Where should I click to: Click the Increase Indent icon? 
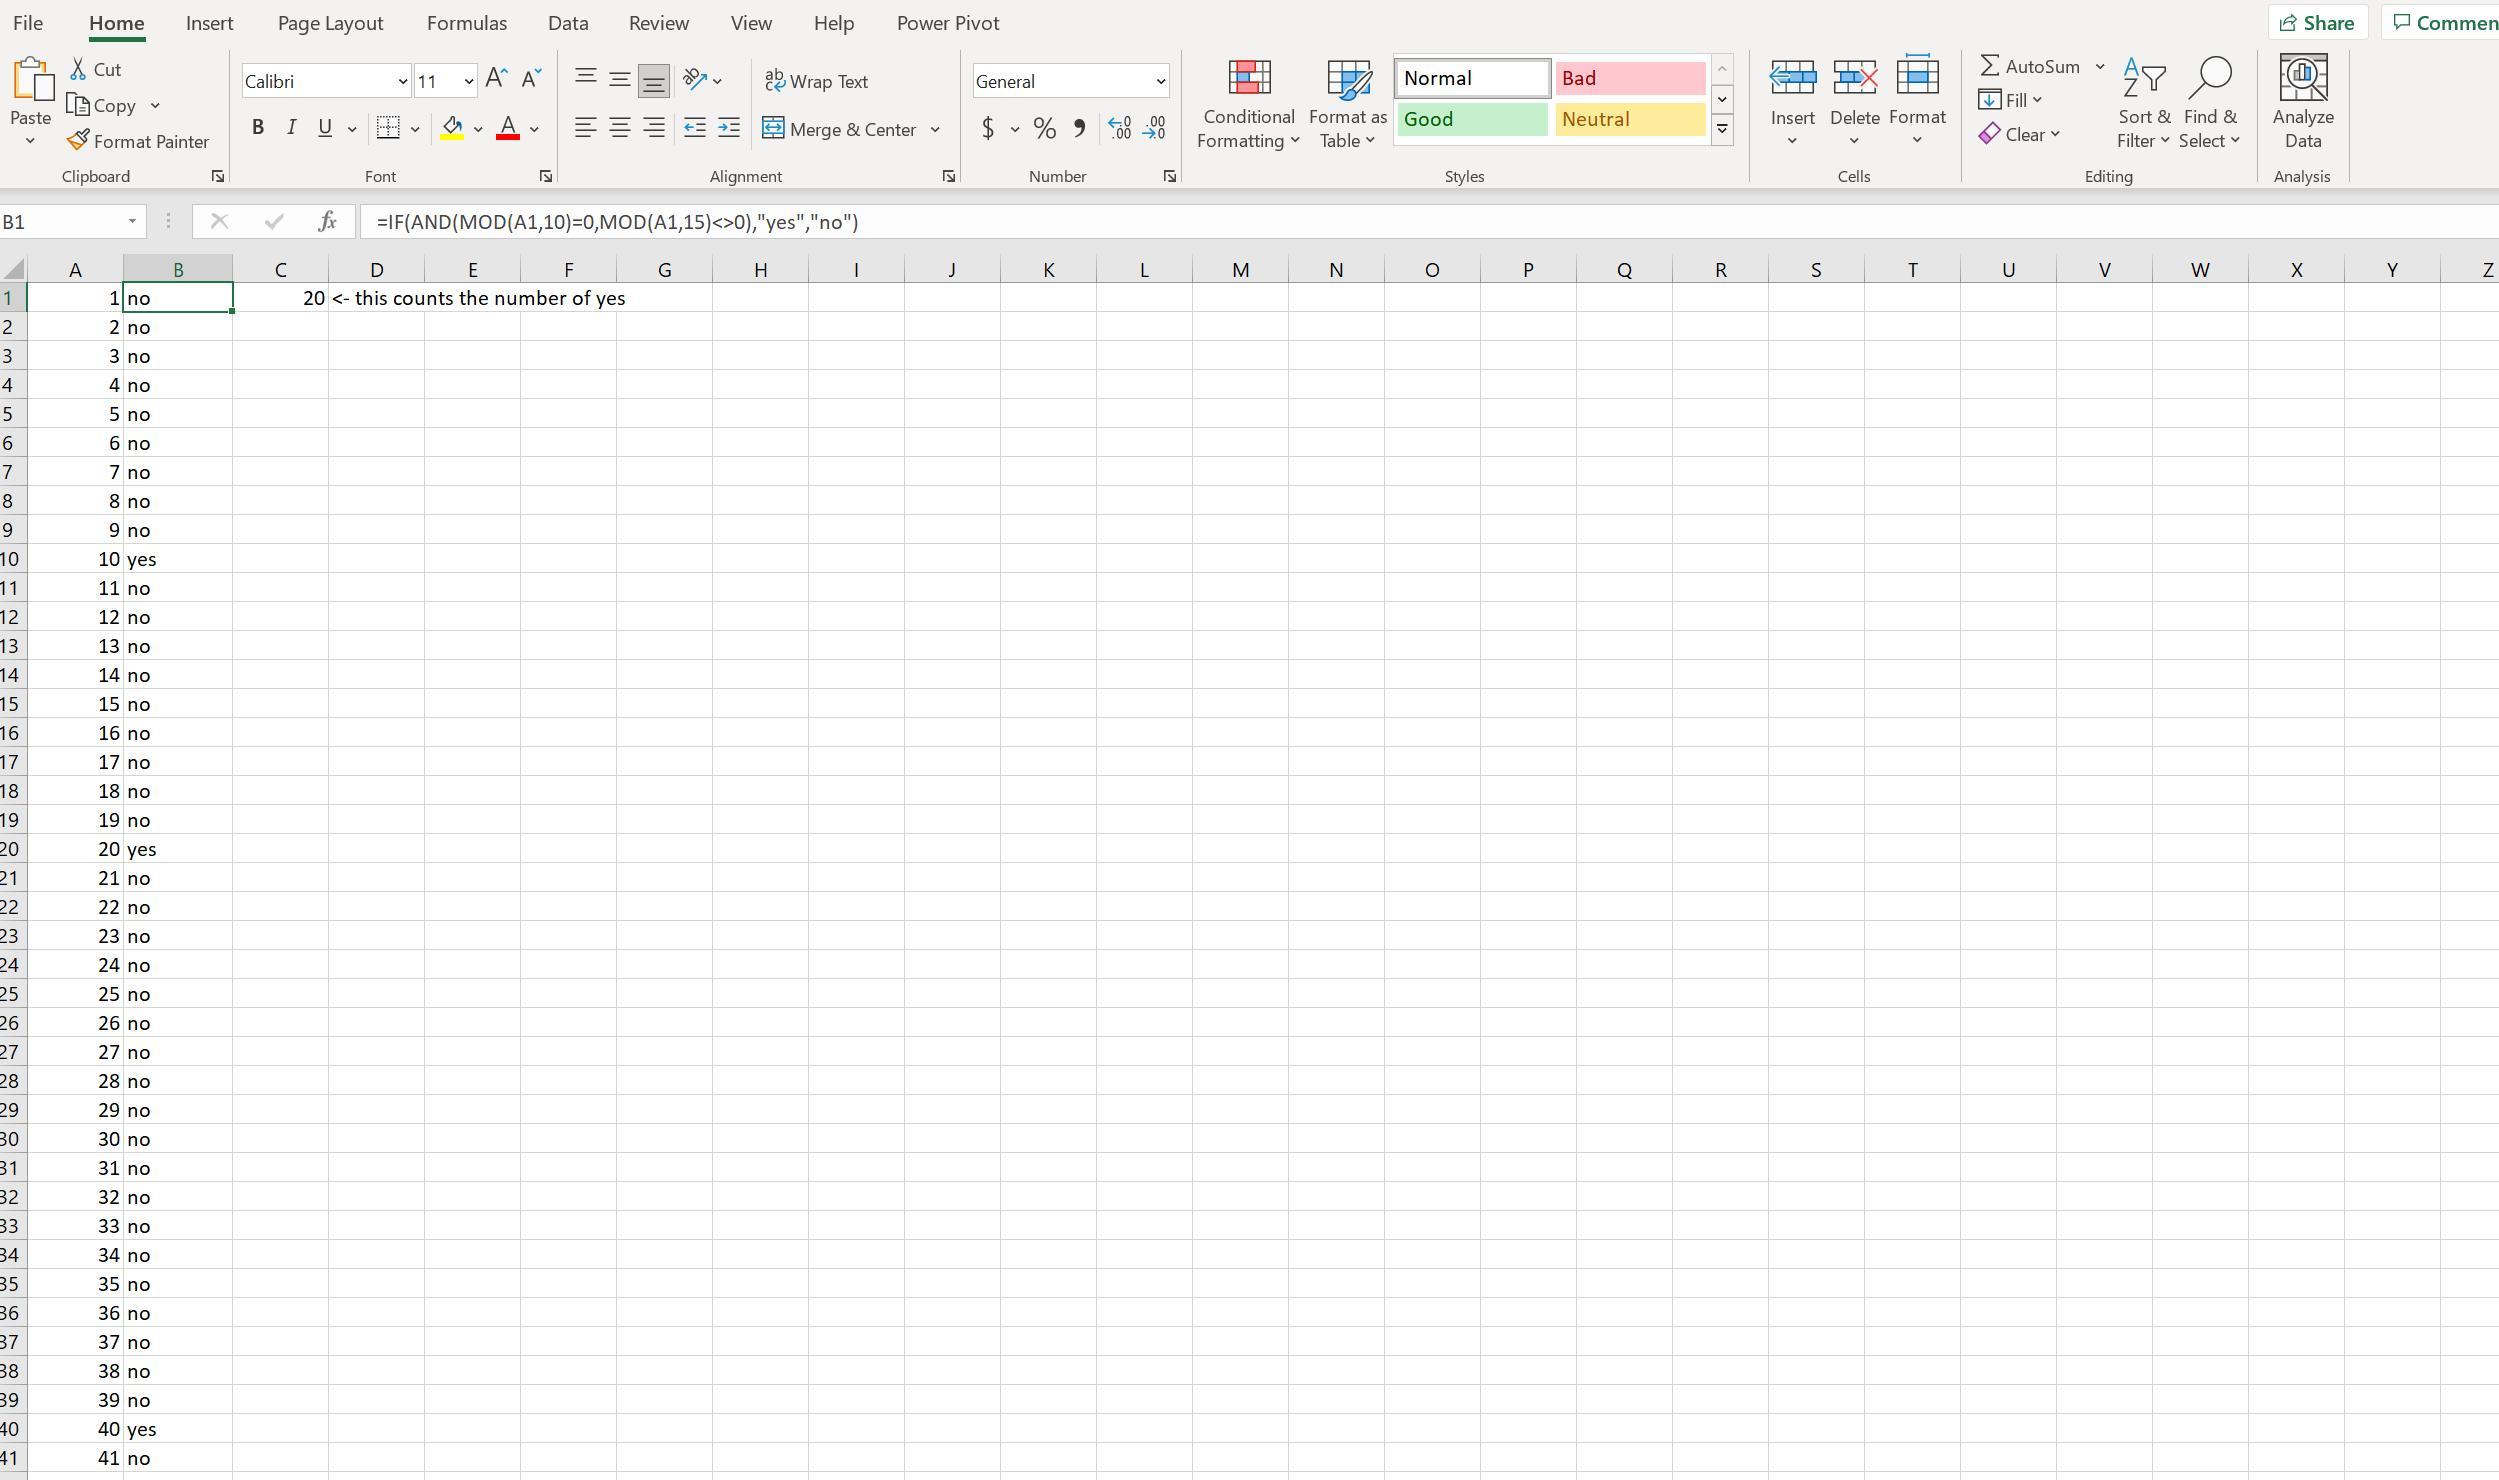(729, 128)
